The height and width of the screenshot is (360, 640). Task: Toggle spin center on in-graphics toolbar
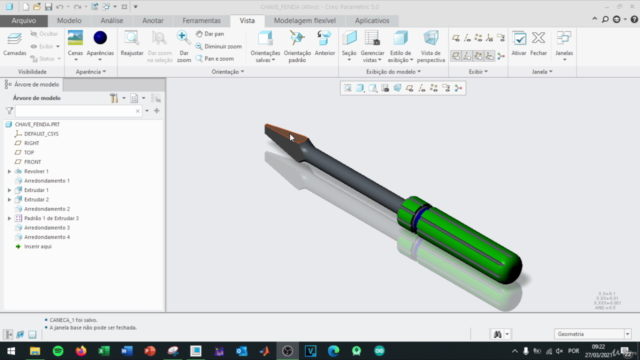(458, 88)
